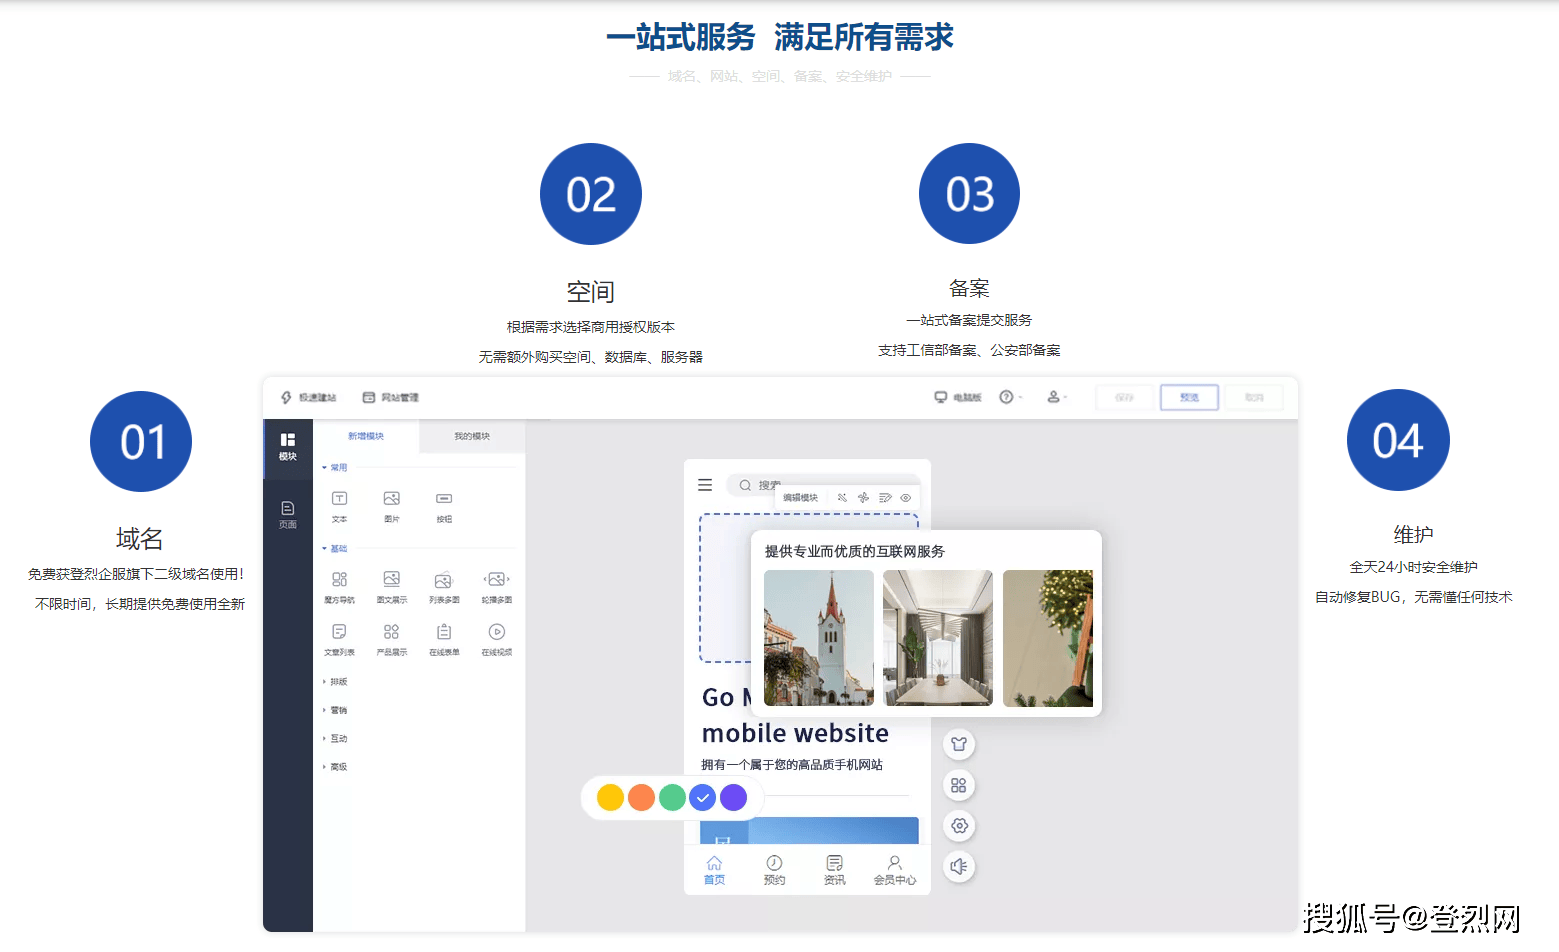Pick the purple color swatch in the palette
The width and height of the screenshot is (1559, 952).
click(733, 797)
